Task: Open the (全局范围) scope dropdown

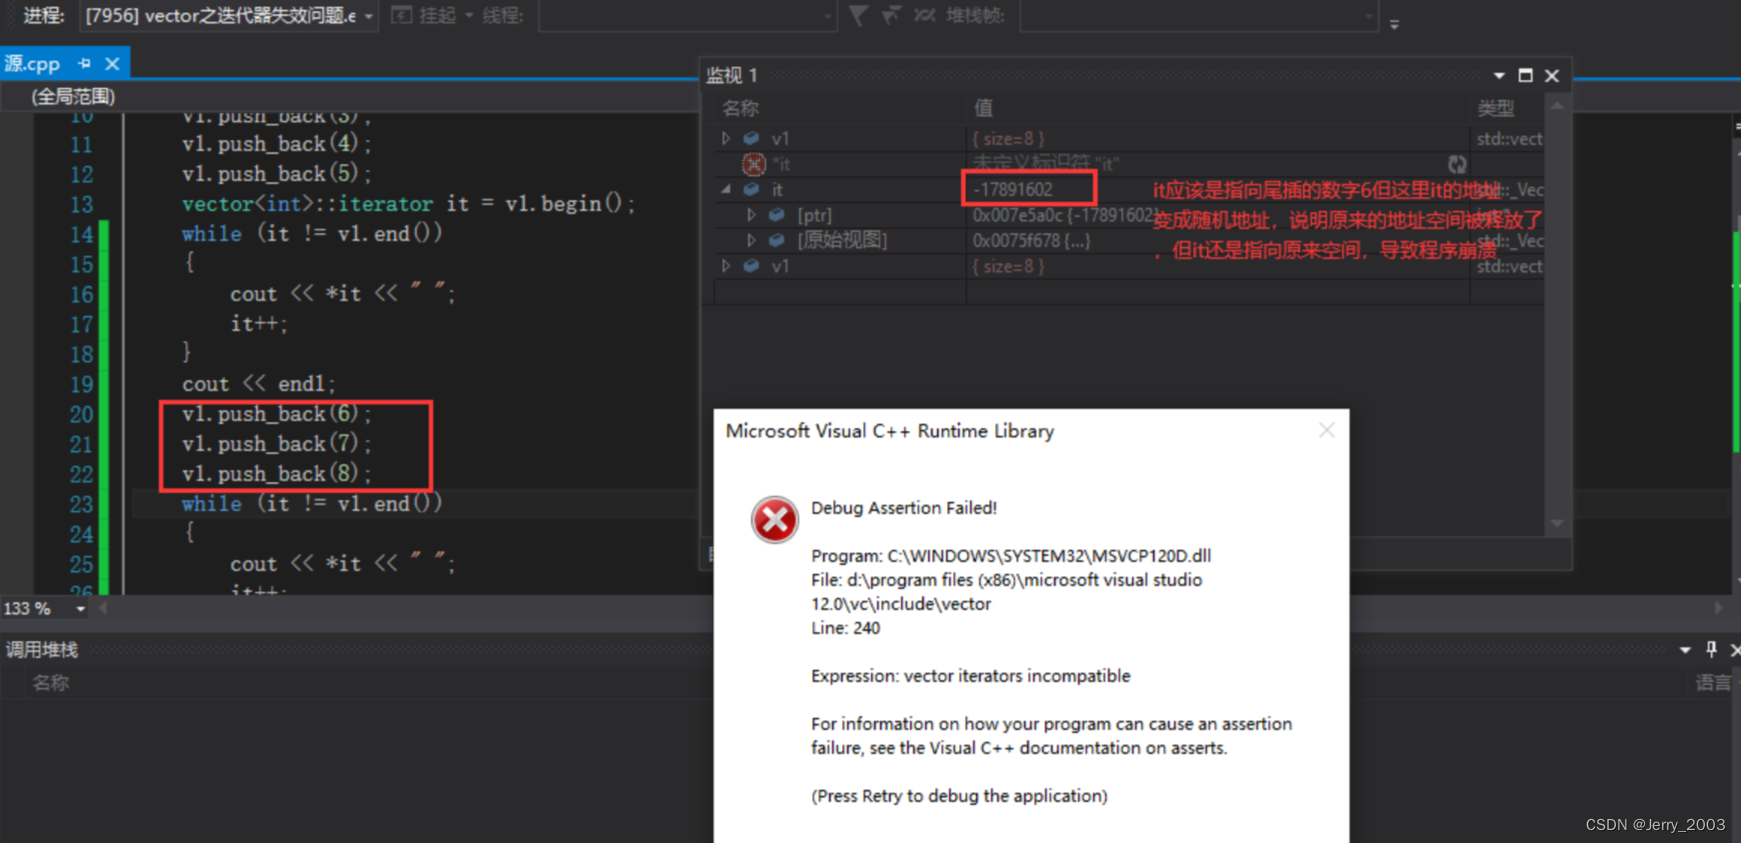Action: [73, 96]
